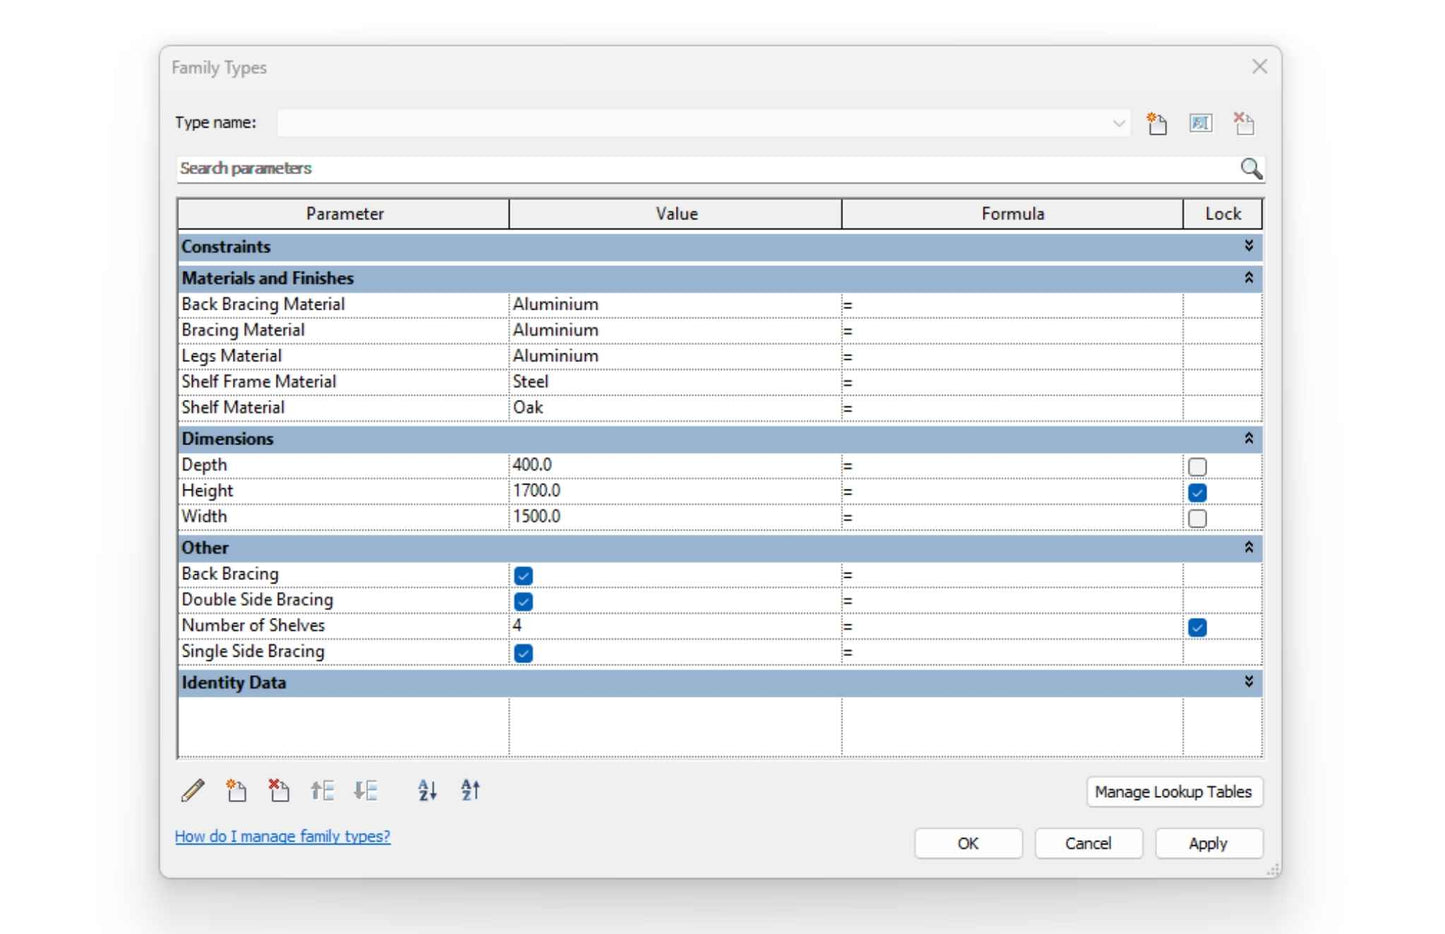Viewport: 1445px width, 934px height.
Task: Click the Edit Parameter pencil icon
Action: (193, 791)
